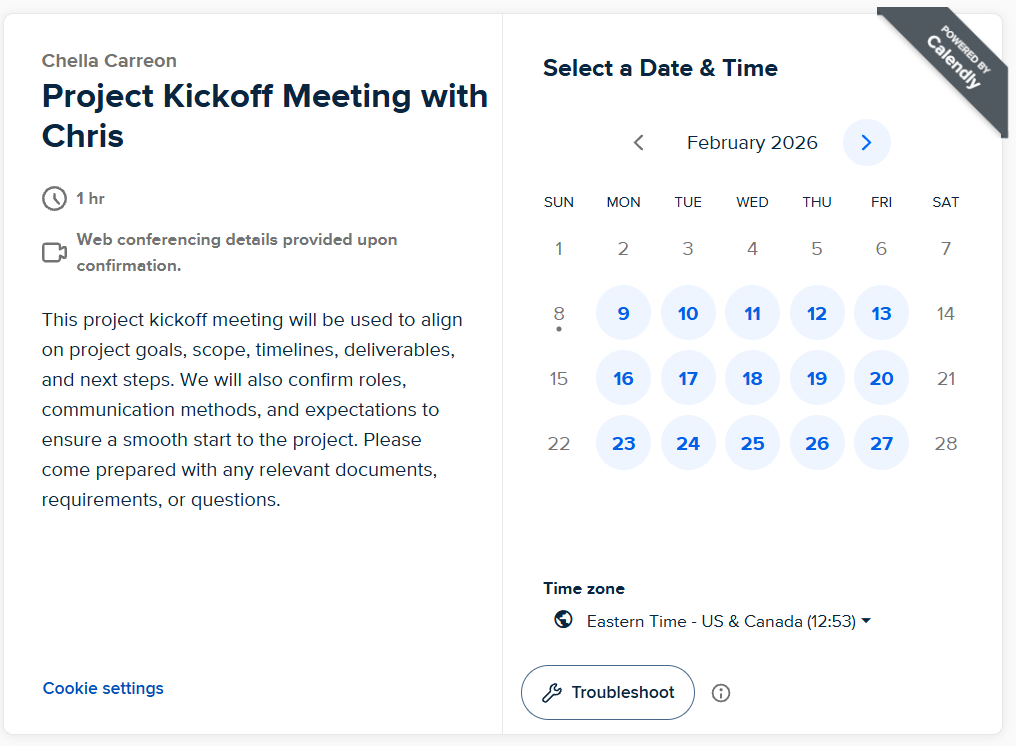Select February 16 on the calendar
The image size is (1016, 746).
[x=623, y=379]
